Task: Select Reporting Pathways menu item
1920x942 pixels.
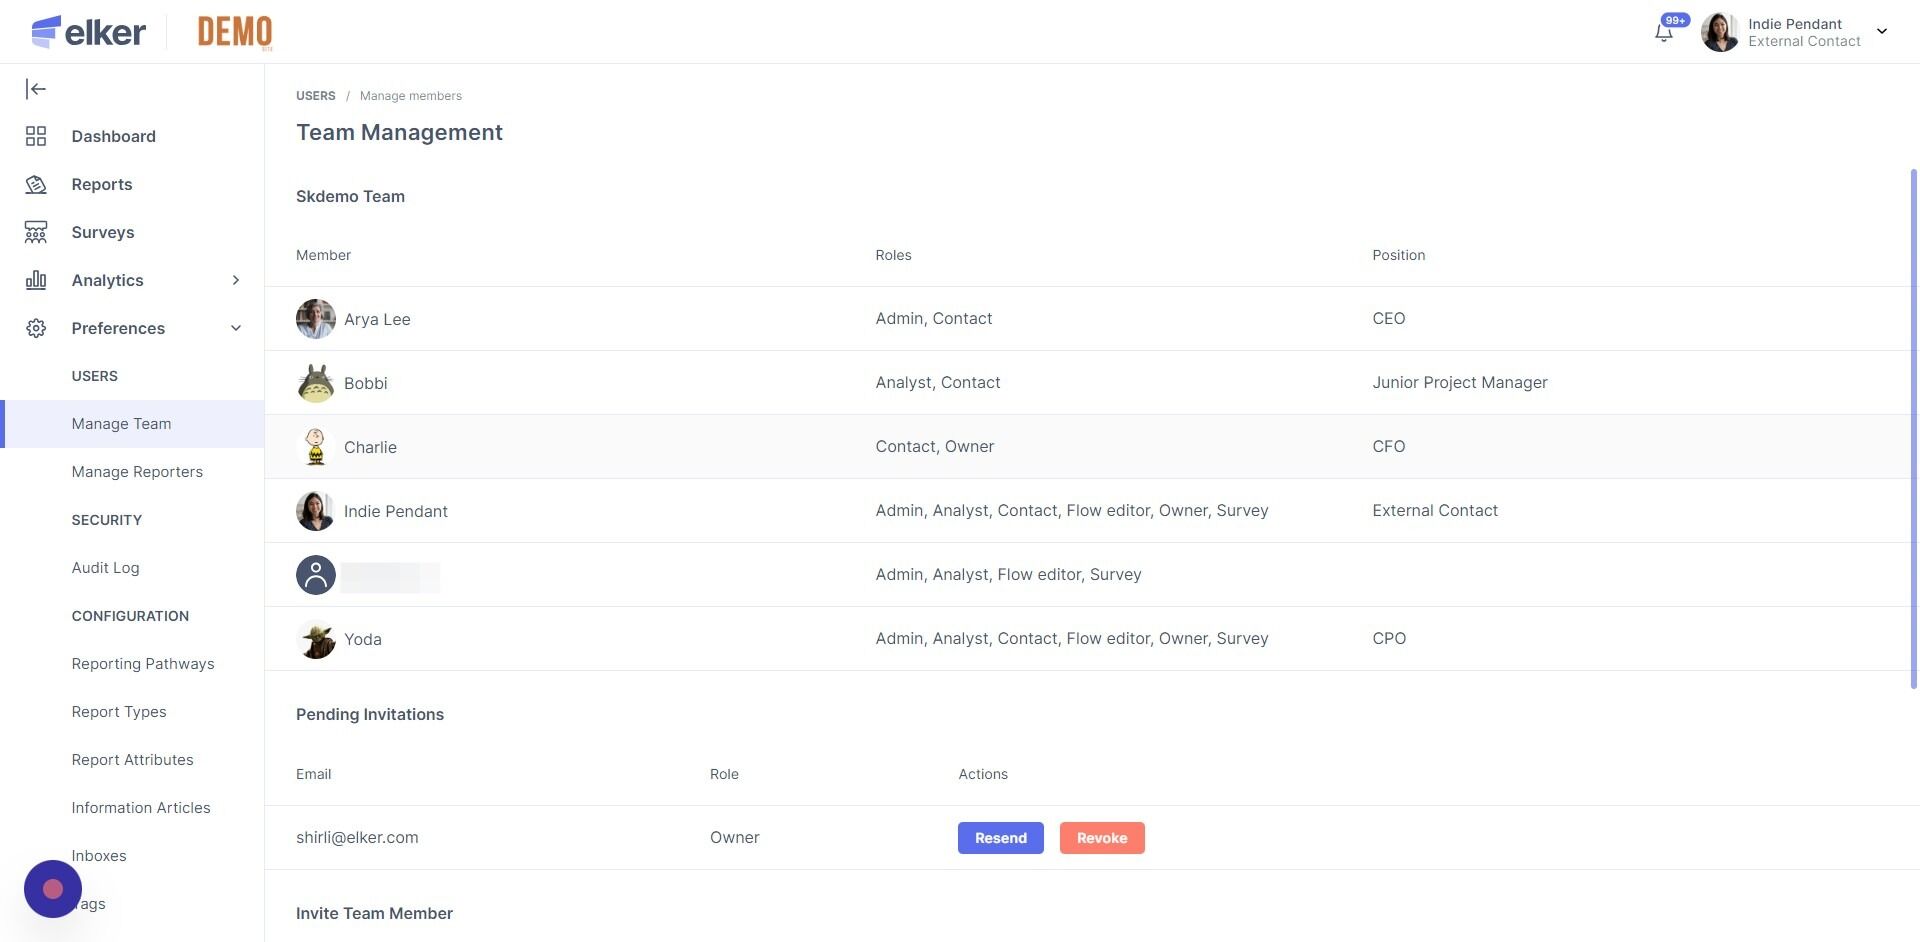Action: pyautogui.click(x=143, y=664)
